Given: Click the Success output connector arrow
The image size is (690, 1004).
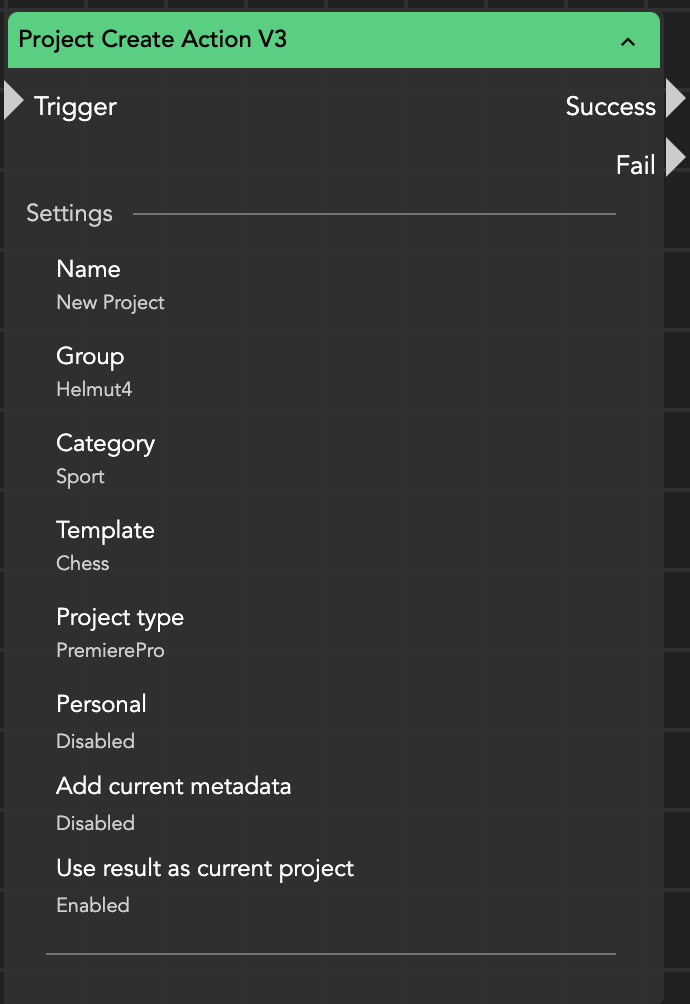Looking at the screenshot, I should [675, 100].
